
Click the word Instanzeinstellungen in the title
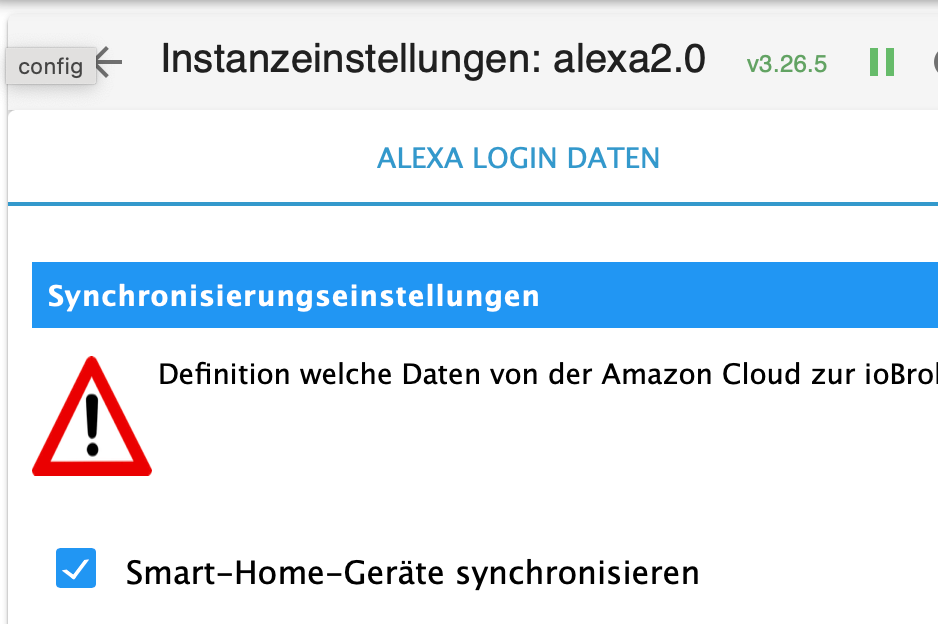(340, 60)
